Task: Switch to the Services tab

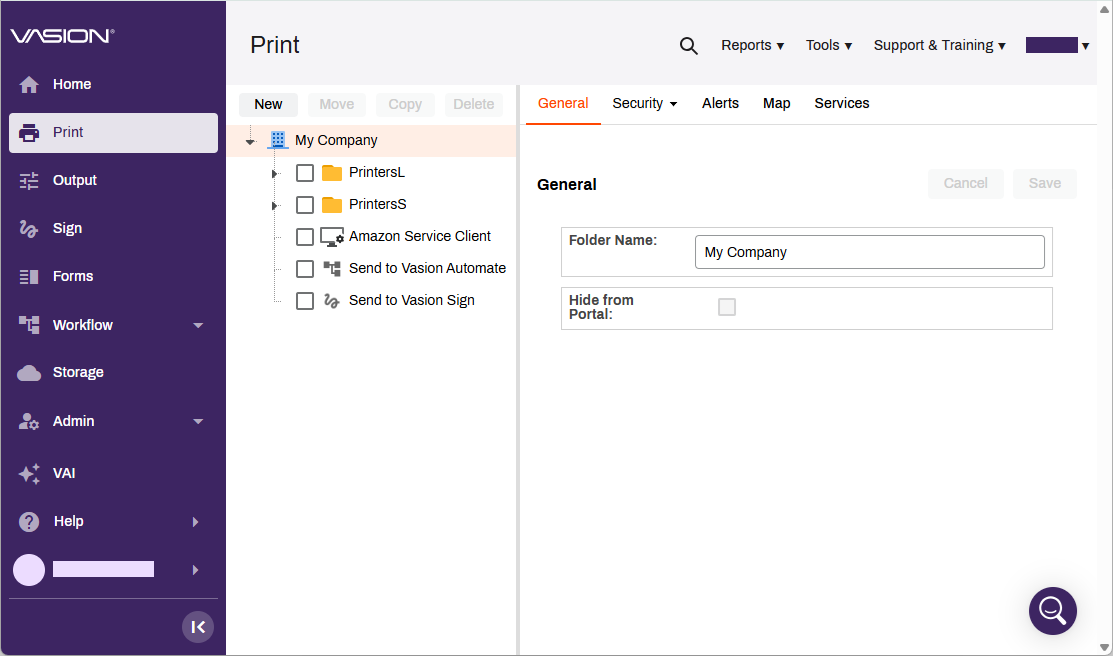Action: [x=842, y=104]
